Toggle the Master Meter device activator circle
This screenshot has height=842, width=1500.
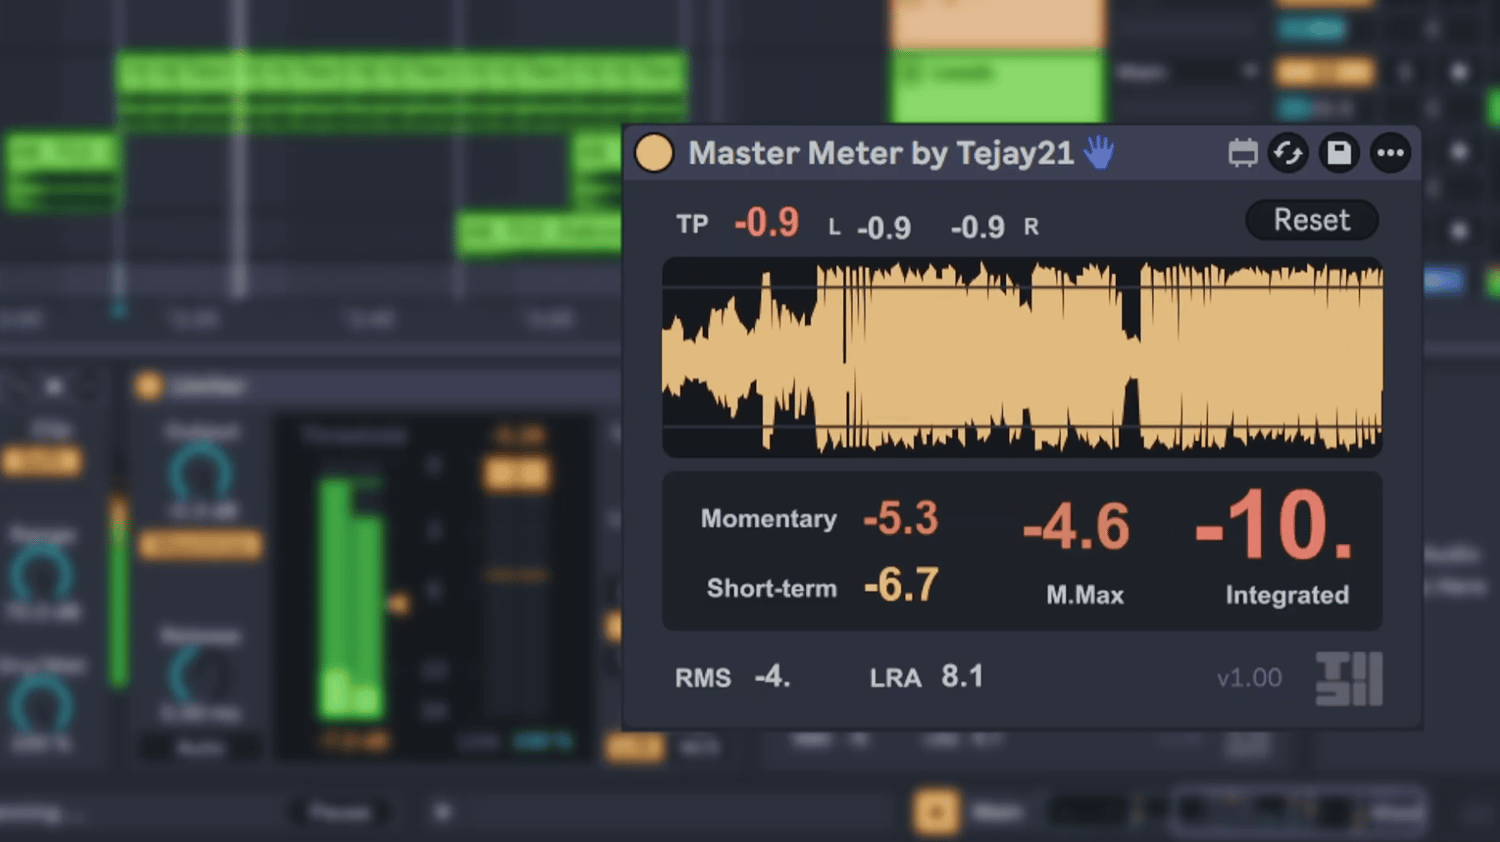click(655, 152)
